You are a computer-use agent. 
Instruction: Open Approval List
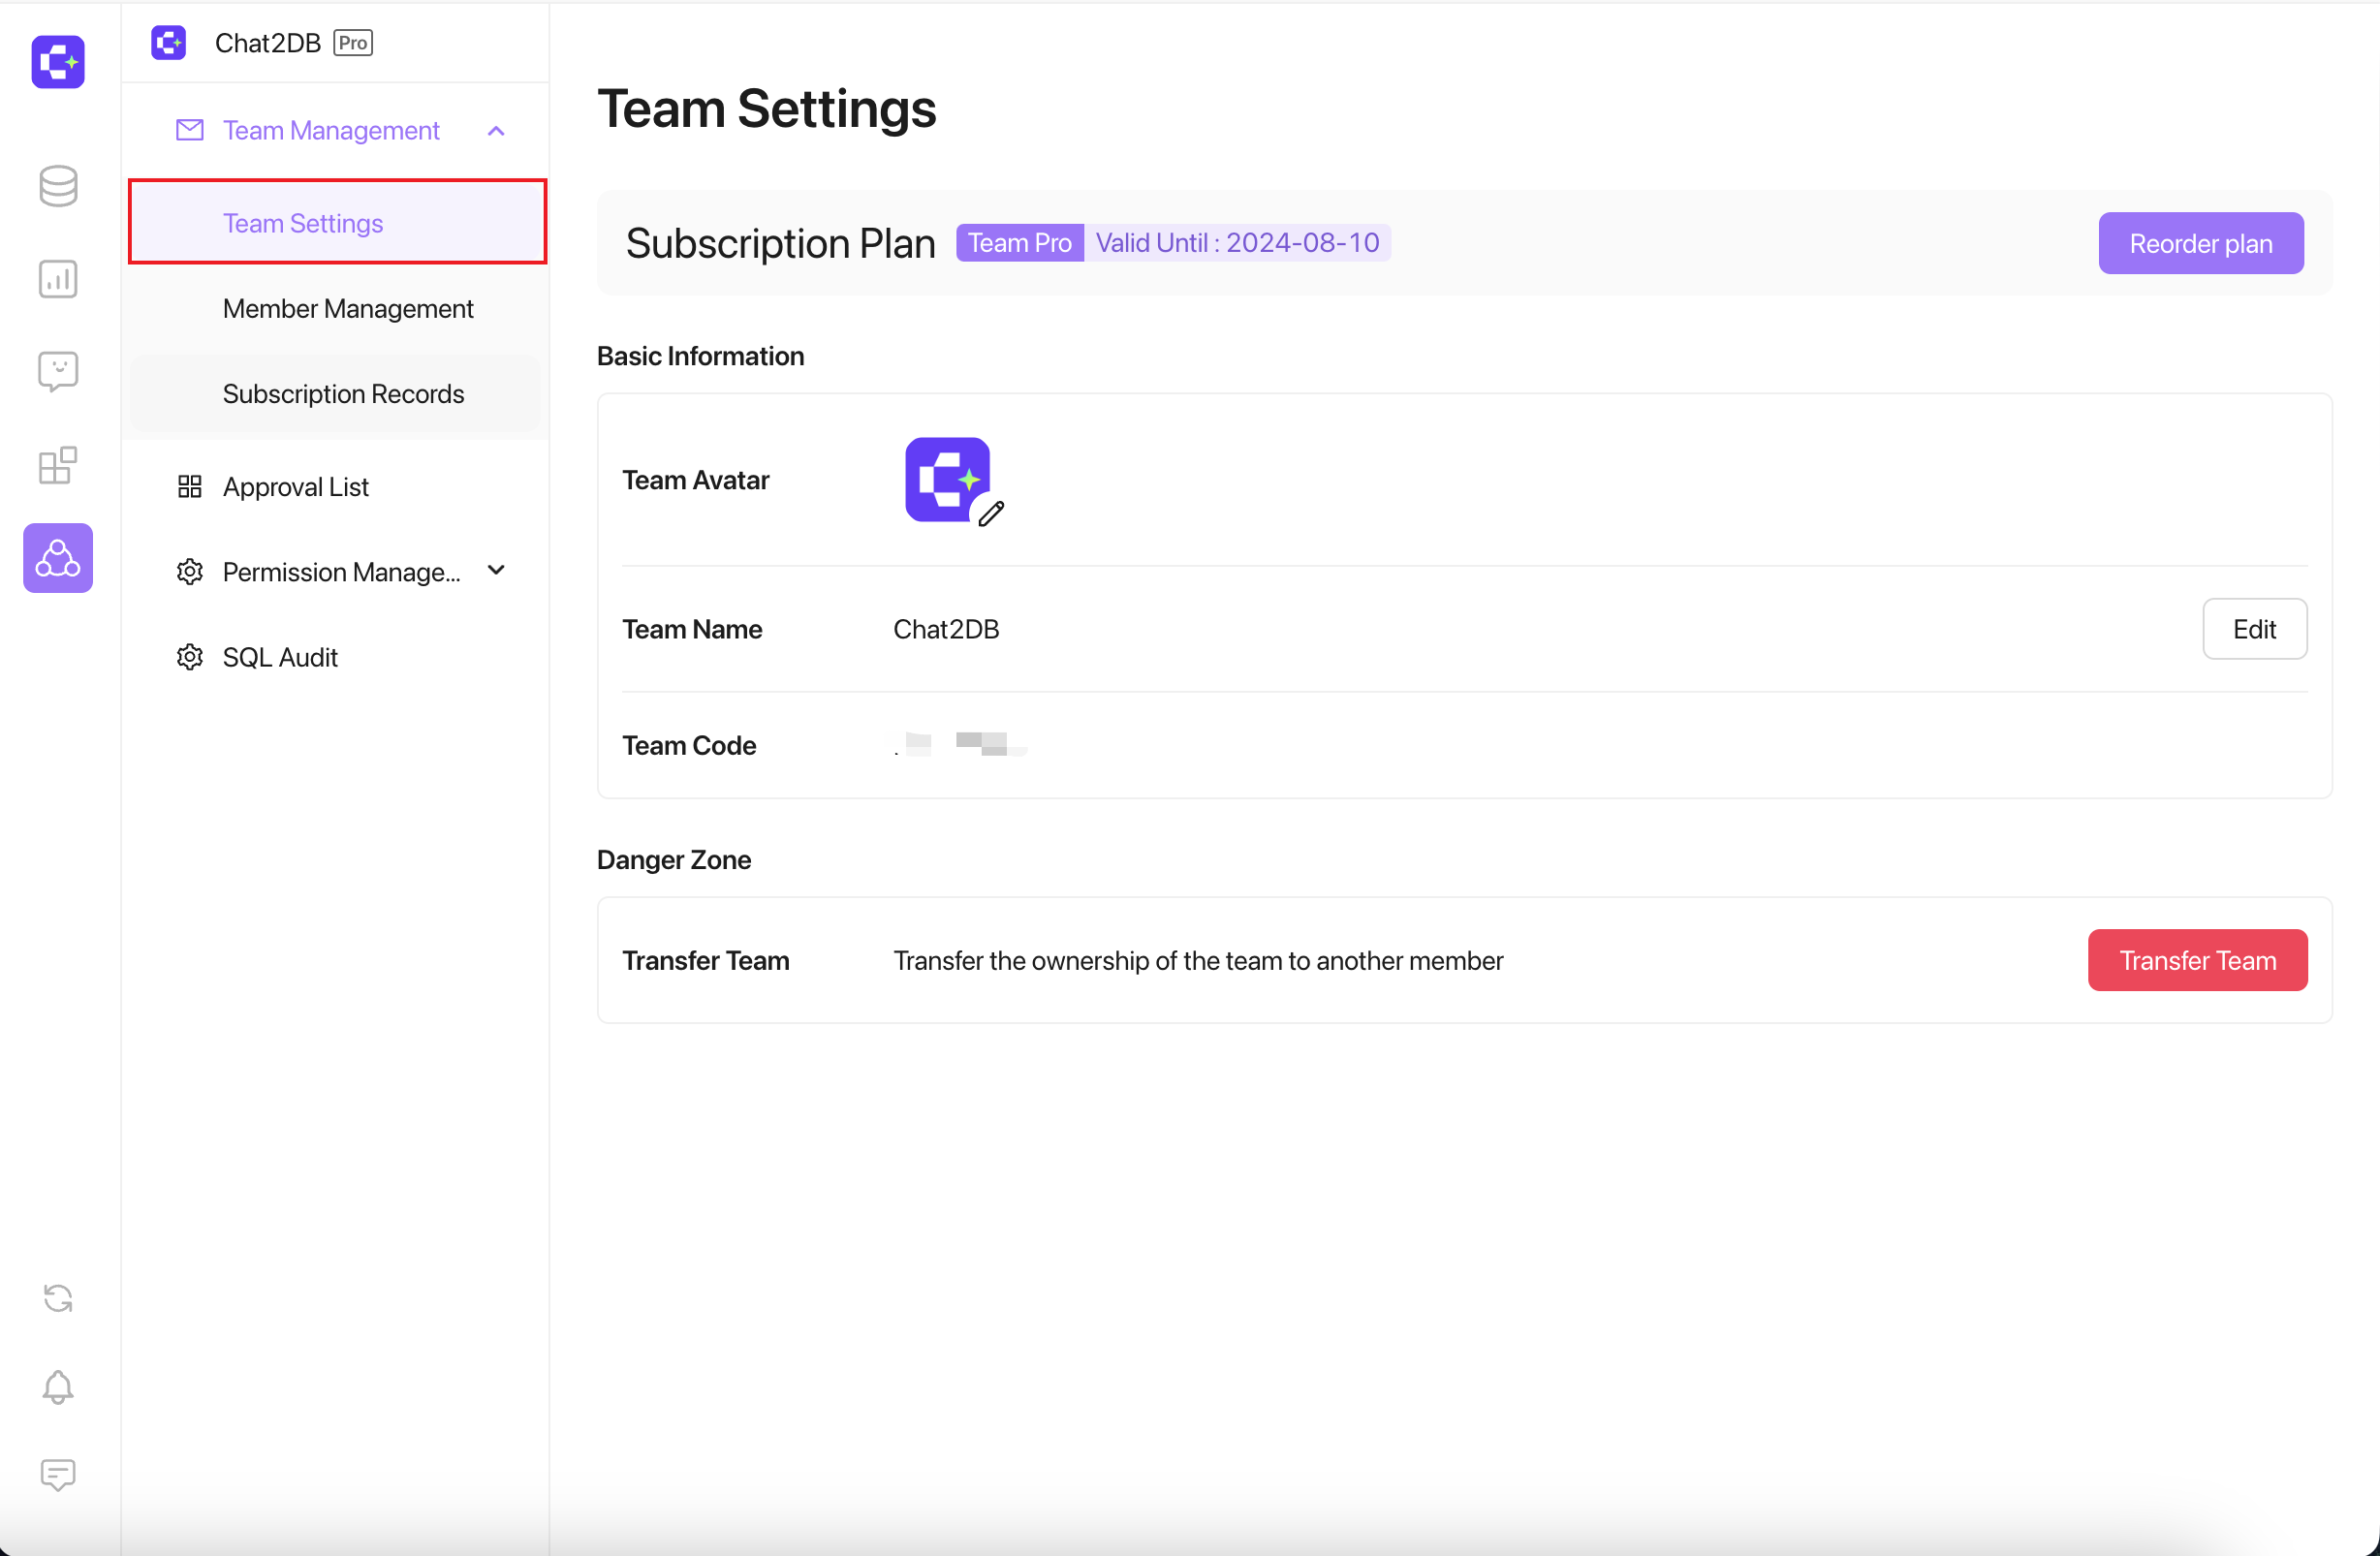337,487
